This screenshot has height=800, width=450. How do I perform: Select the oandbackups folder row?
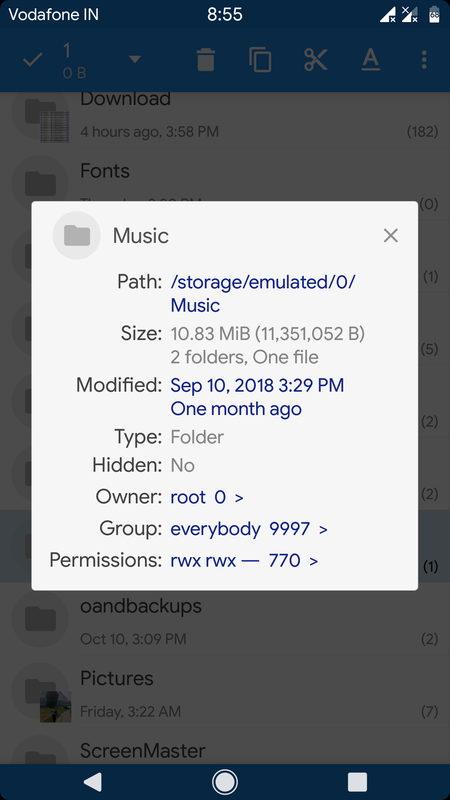tap(225, 620)
